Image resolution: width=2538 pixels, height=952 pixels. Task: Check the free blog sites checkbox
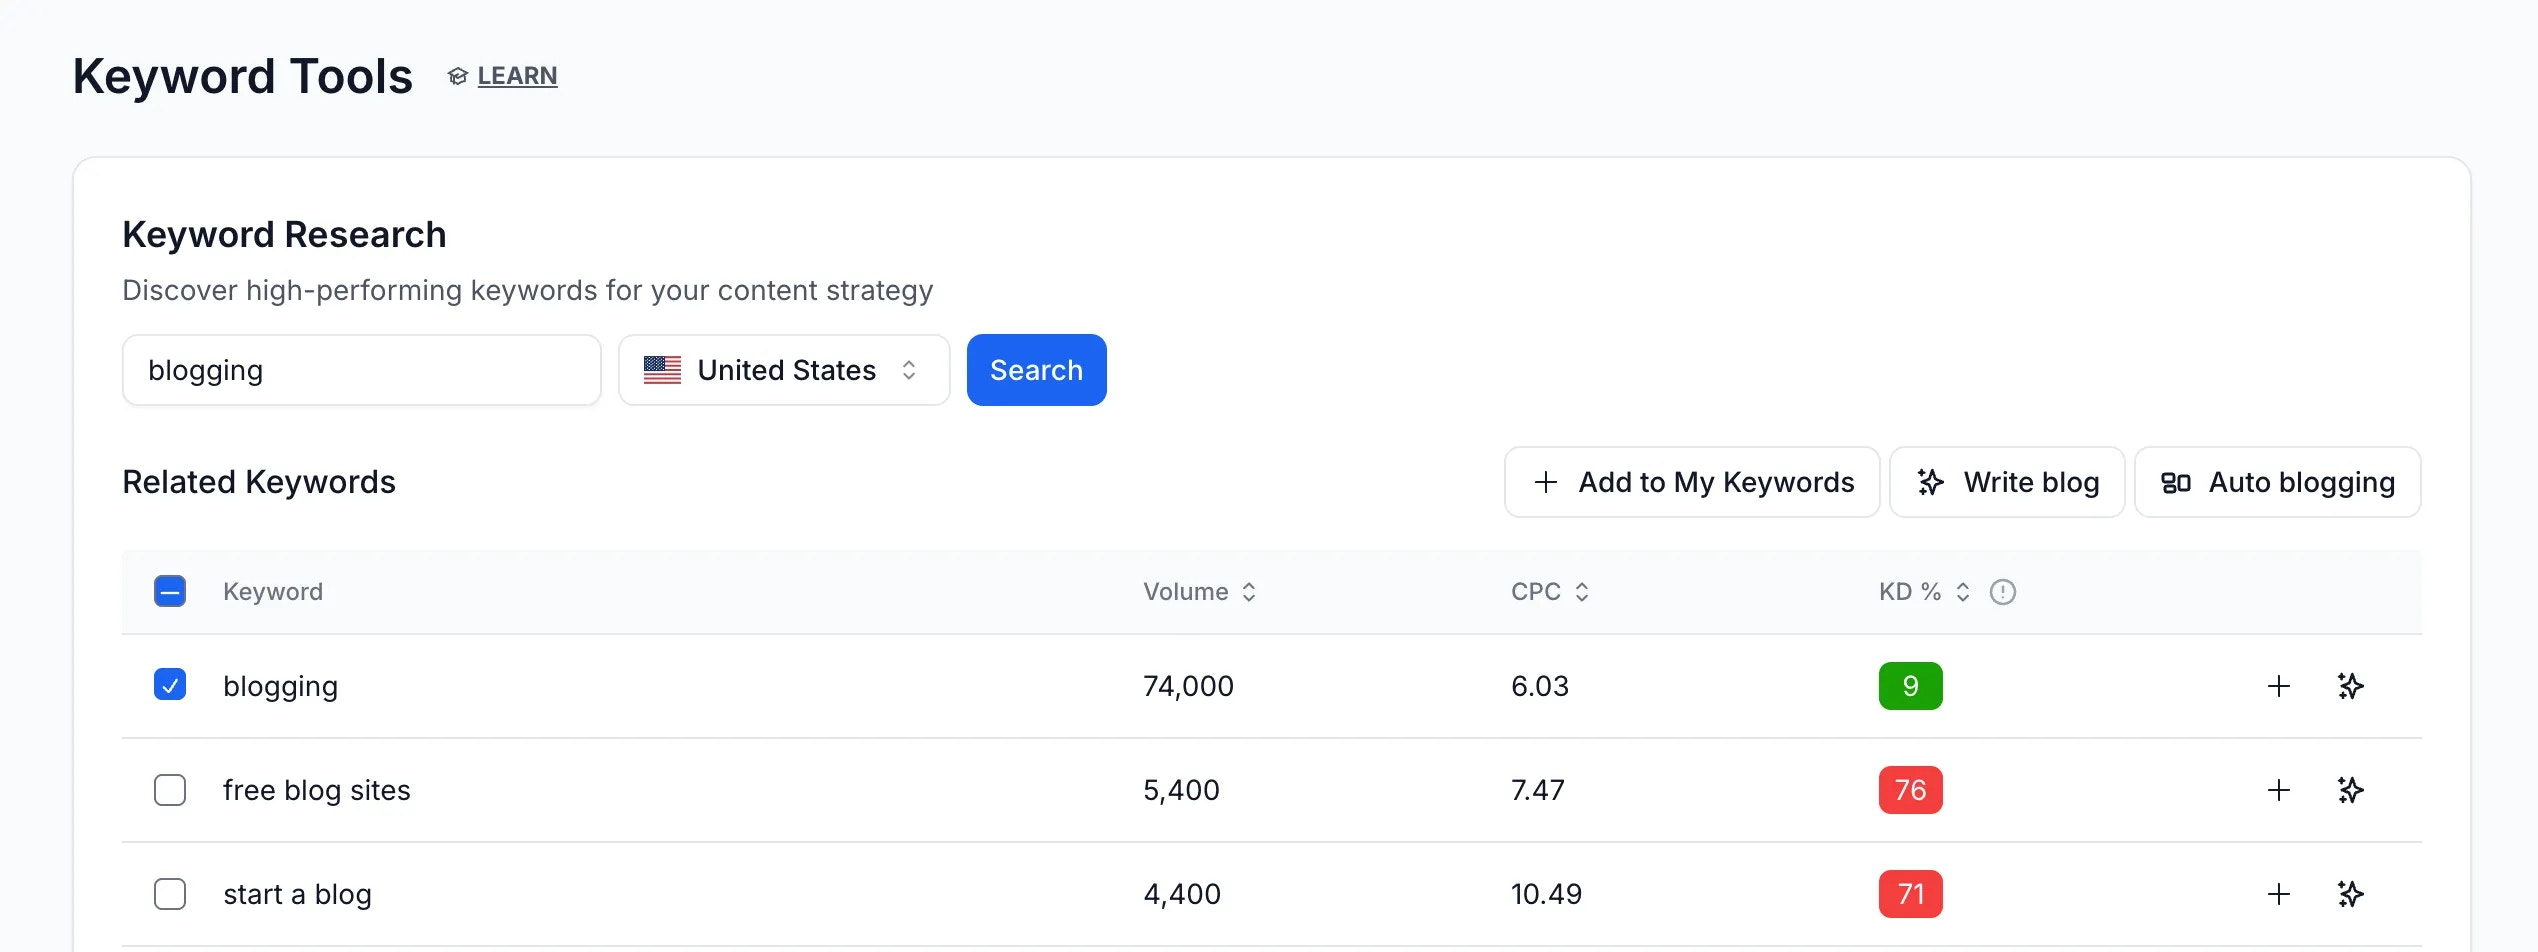tap(170, 790)
